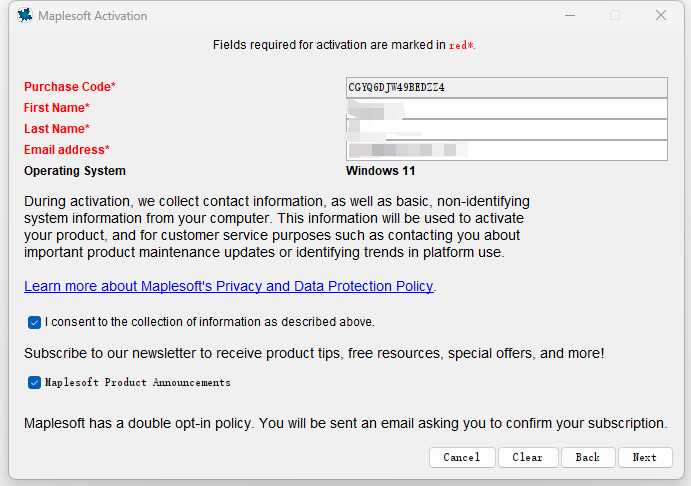
Task: Click the Purchase Code input field
Action: pos(506,88)
